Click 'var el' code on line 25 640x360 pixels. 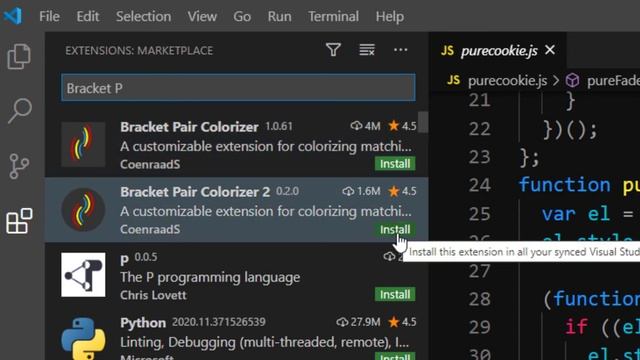pyautogui.click(x=576, y=213)
